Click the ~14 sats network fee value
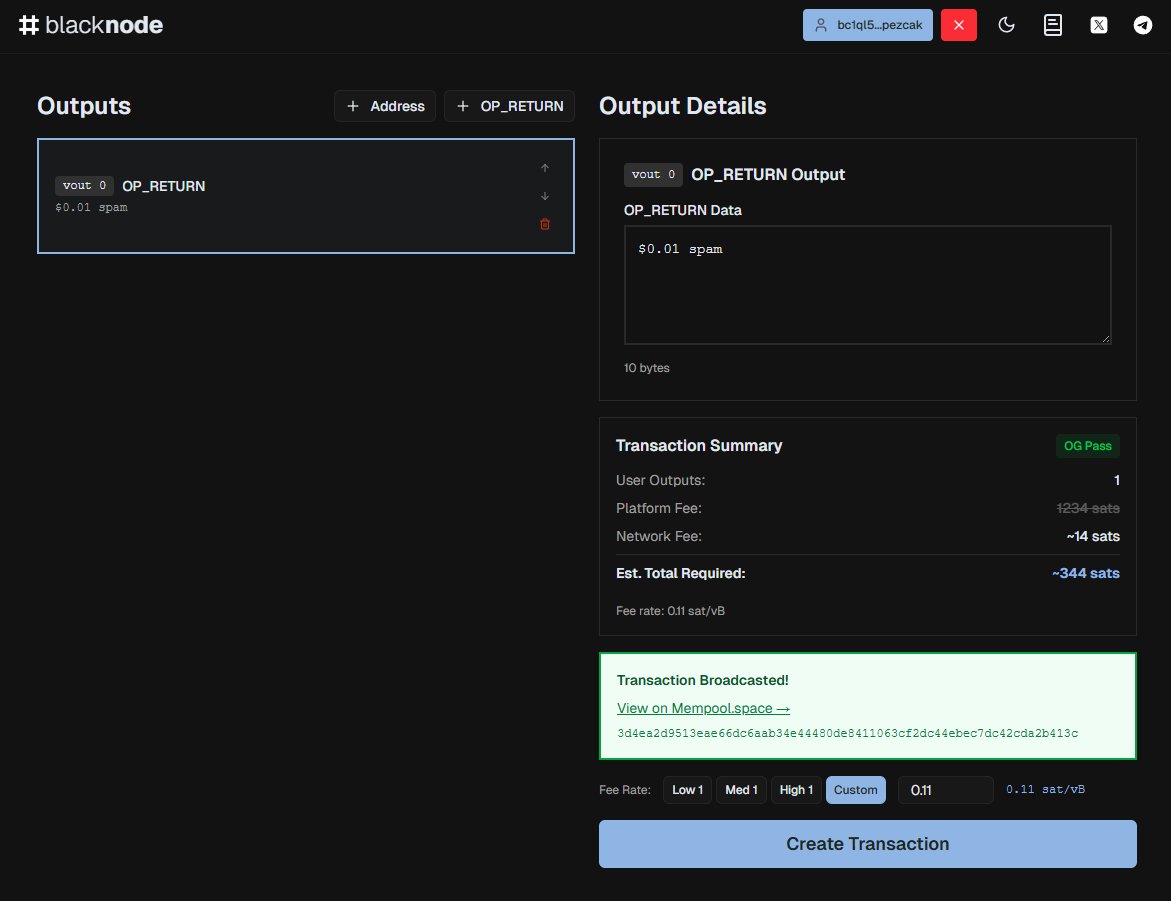 [x=1093, y=536]
